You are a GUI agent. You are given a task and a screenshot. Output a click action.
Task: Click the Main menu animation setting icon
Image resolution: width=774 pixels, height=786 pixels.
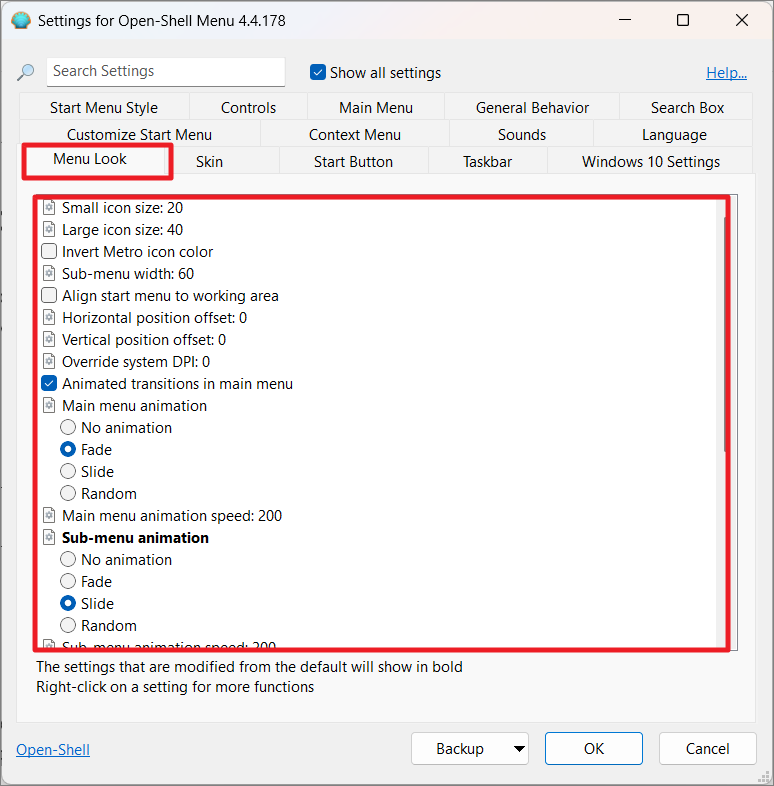click(49, 405)
